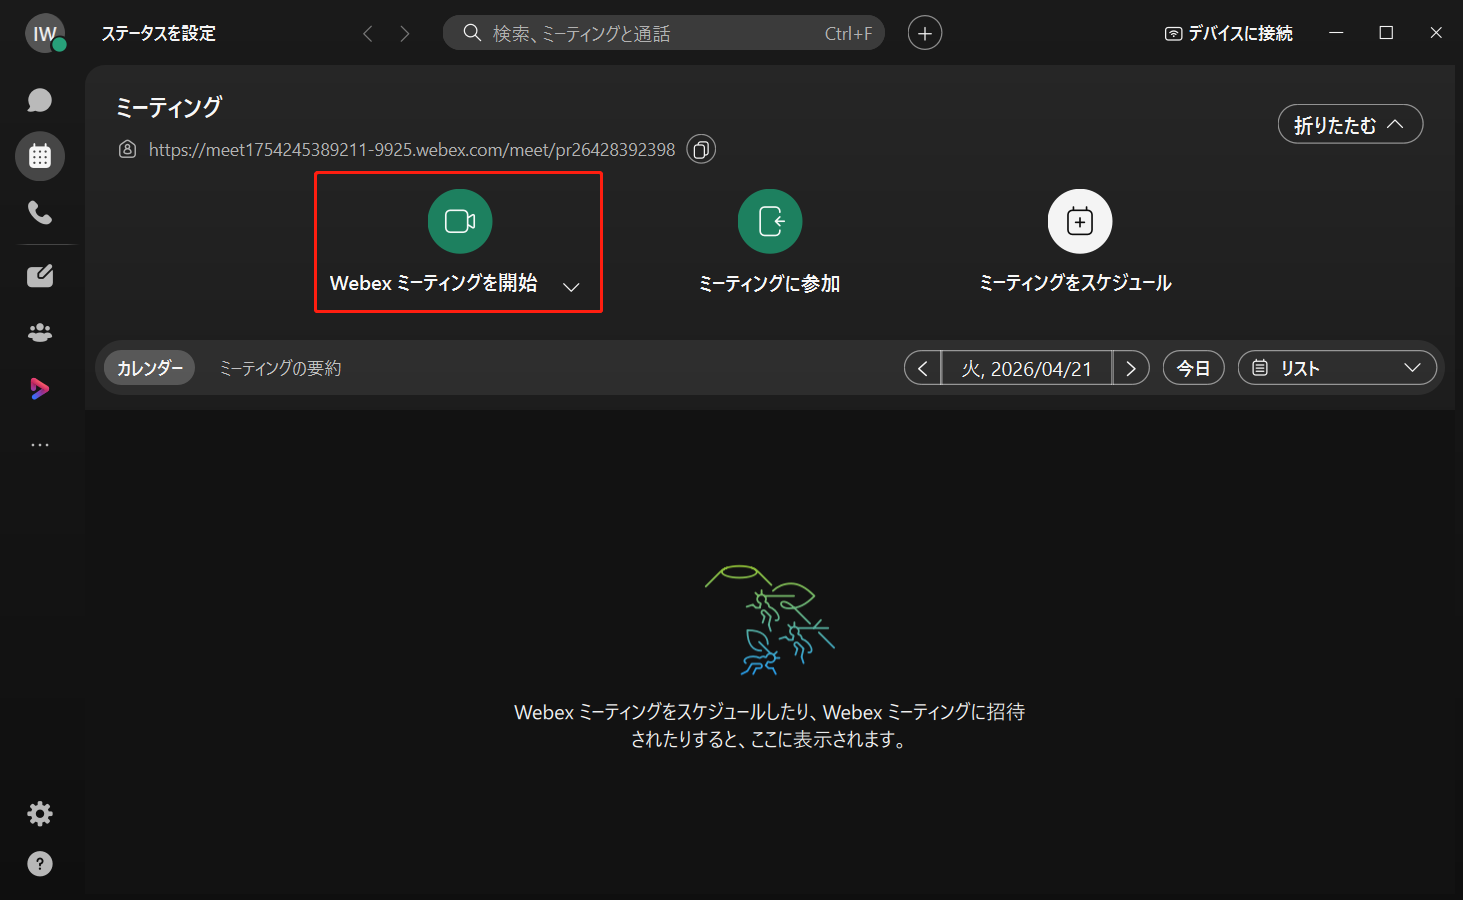Click the ミーティングをスケジュール label
The image size is (1463, 900).
(1075, 283)
